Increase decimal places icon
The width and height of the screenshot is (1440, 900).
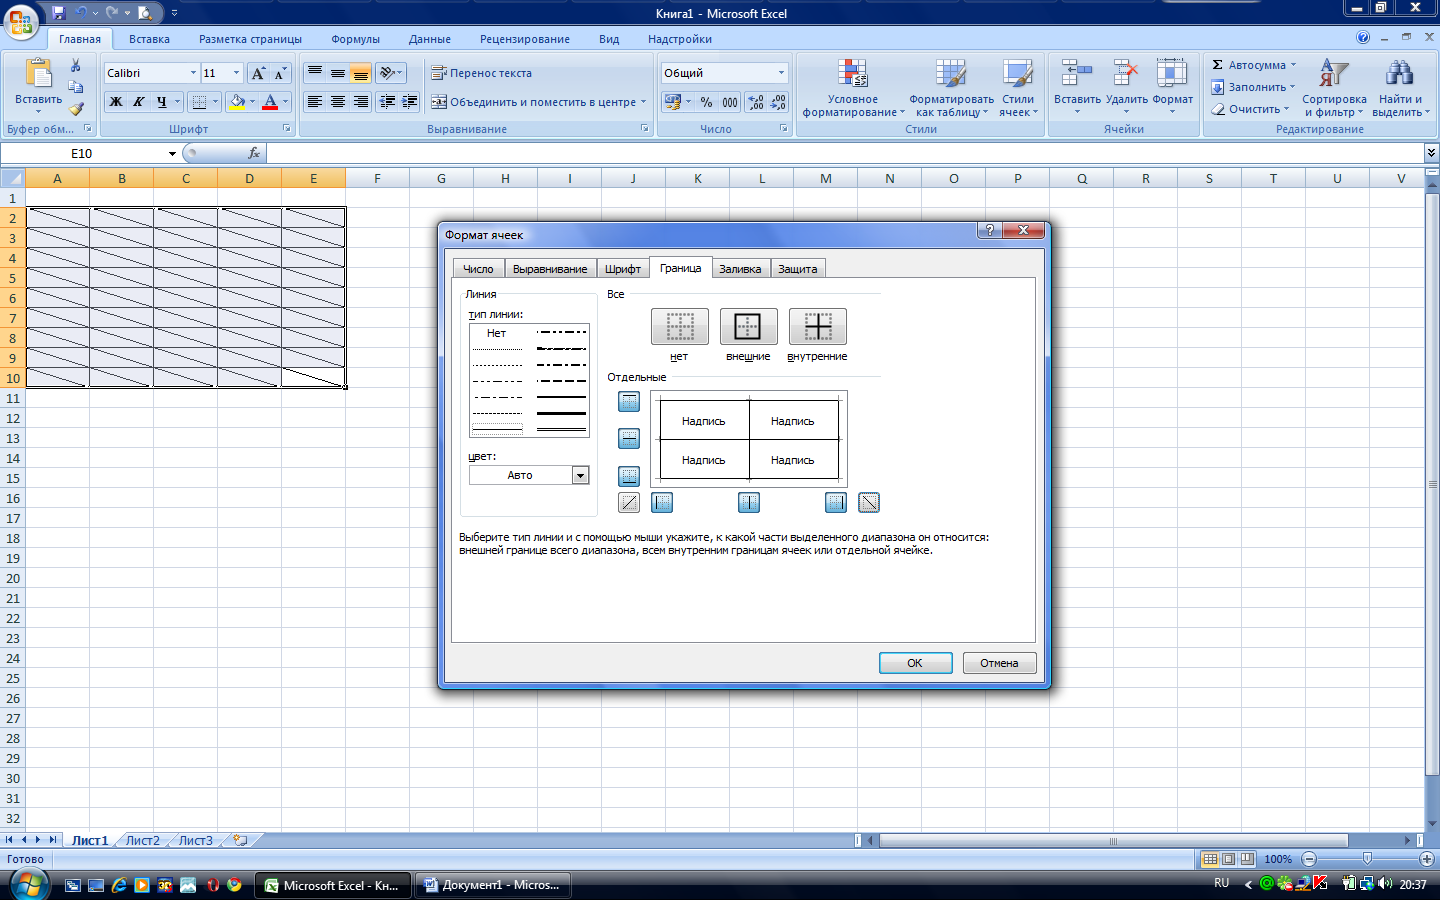(x=756, y=102)
